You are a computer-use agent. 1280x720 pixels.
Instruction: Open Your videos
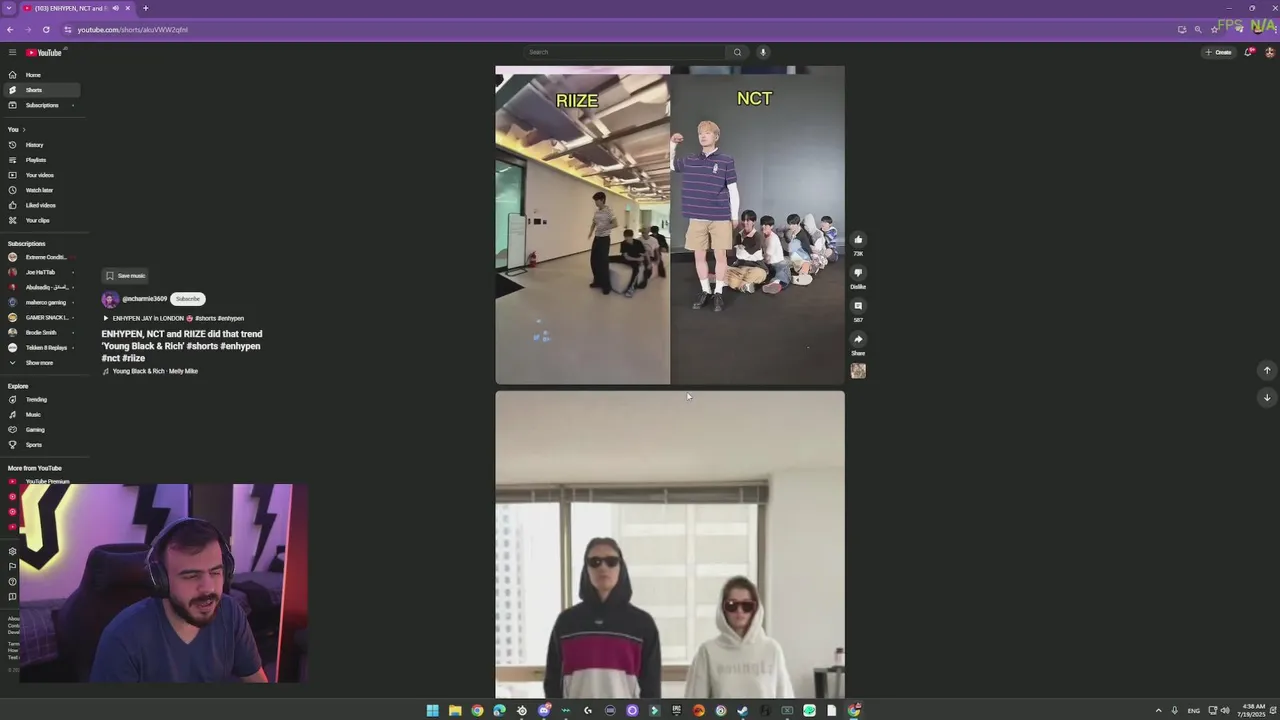[40, 175]
